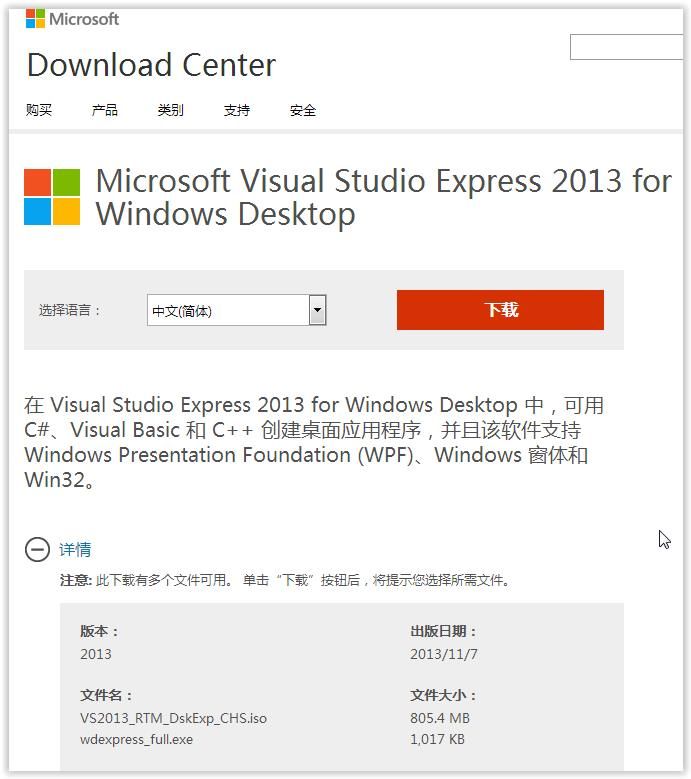691x779 pixels.
Task: Click the VS2013_RTM_DskExp_CHS.iso file name
Action: [x=173, y=718]
